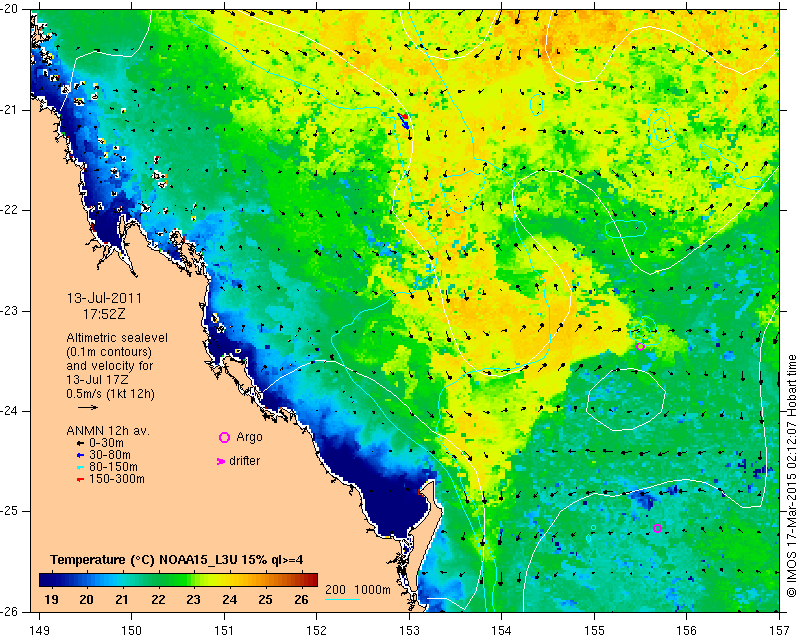
Task: Click the '0.5m/s (1kt 12h)' label
Action: click(110, 393)
